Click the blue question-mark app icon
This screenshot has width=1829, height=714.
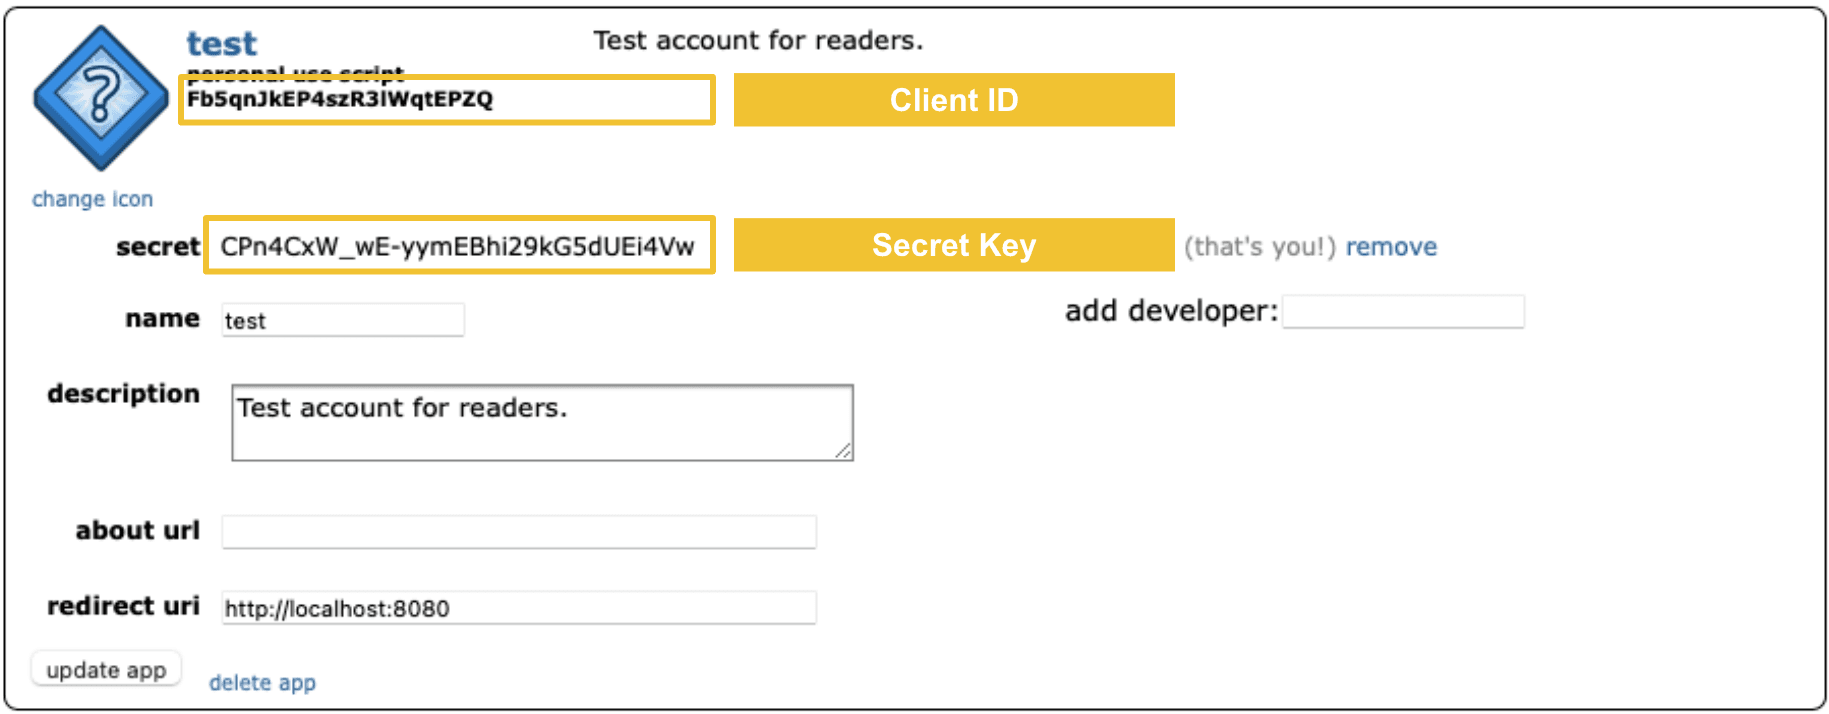100,97
